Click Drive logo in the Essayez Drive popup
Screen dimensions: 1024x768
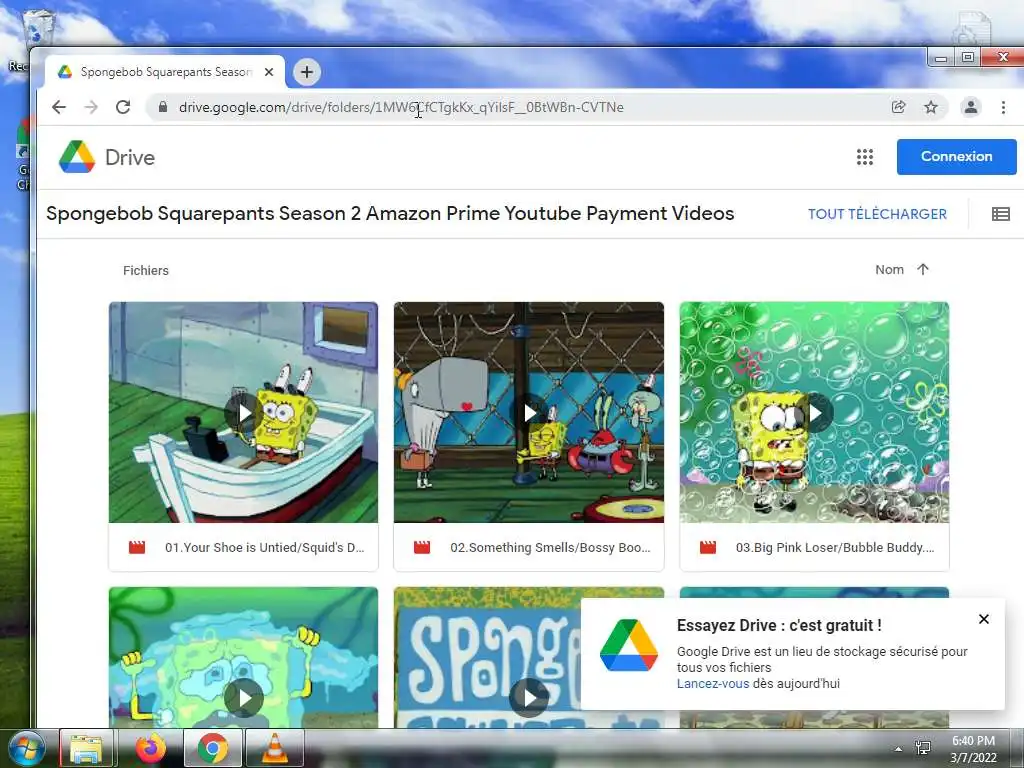[x=629, y=645]
